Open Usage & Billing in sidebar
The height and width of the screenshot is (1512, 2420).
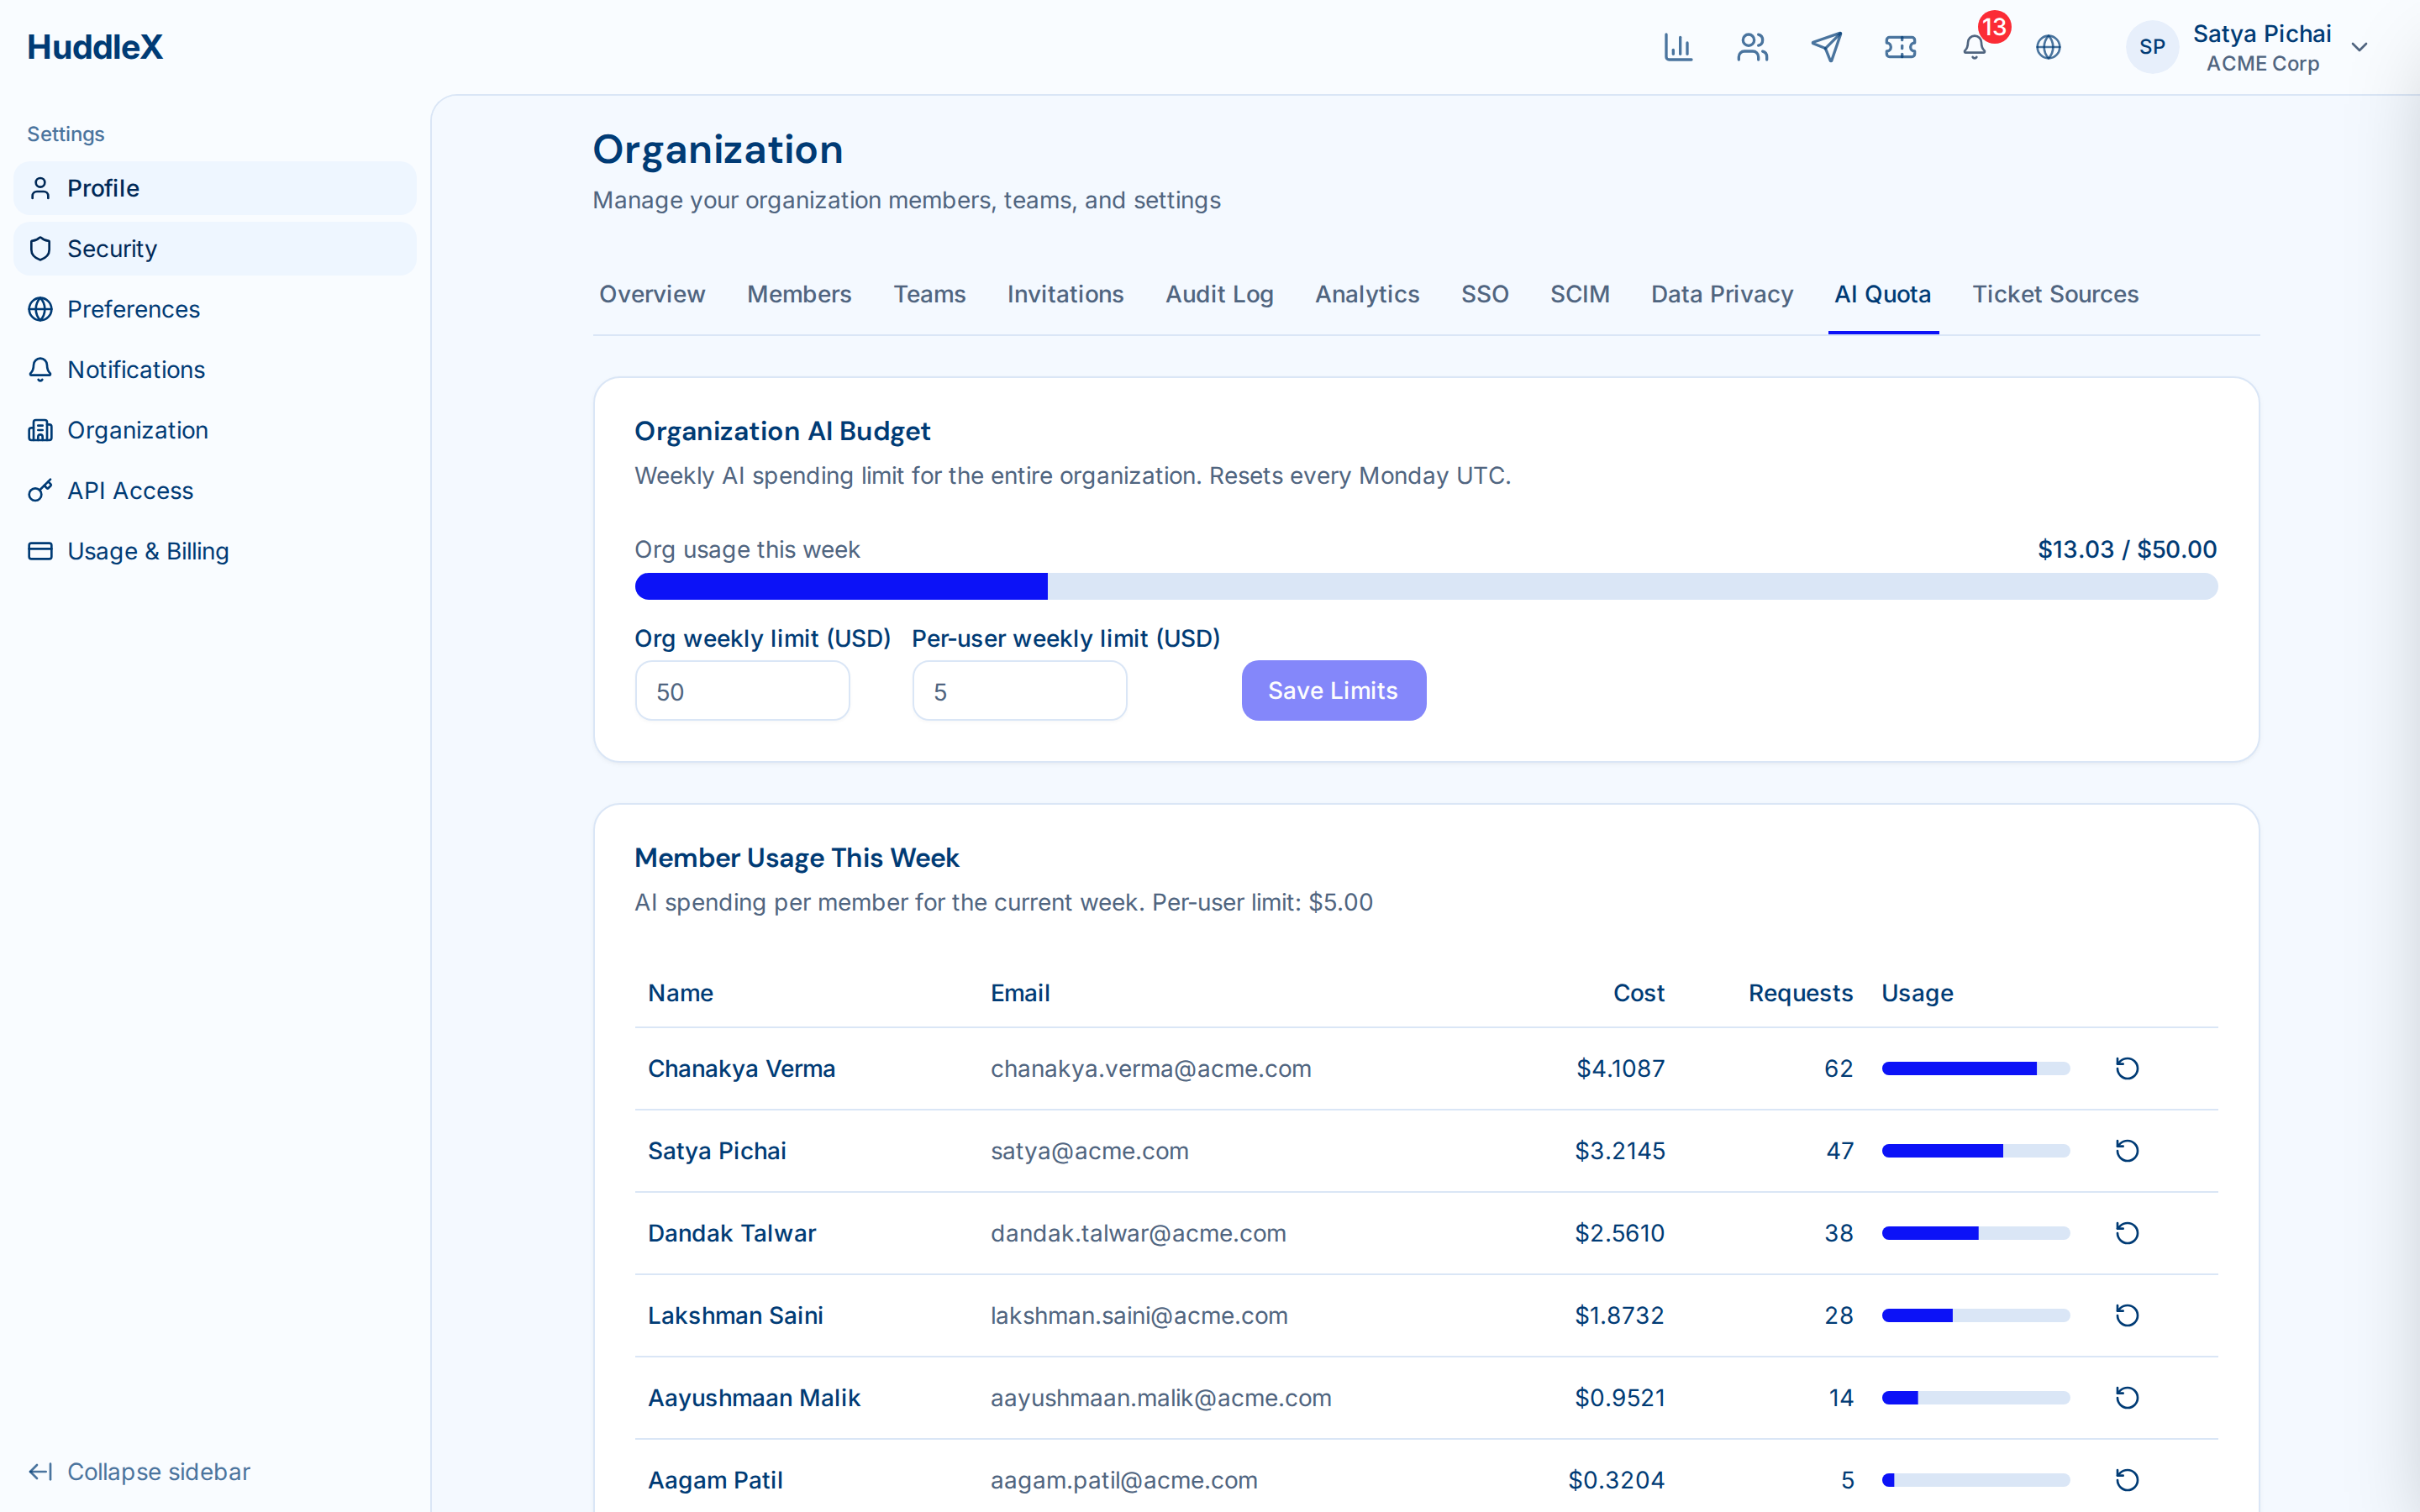(x=215, y=551)
